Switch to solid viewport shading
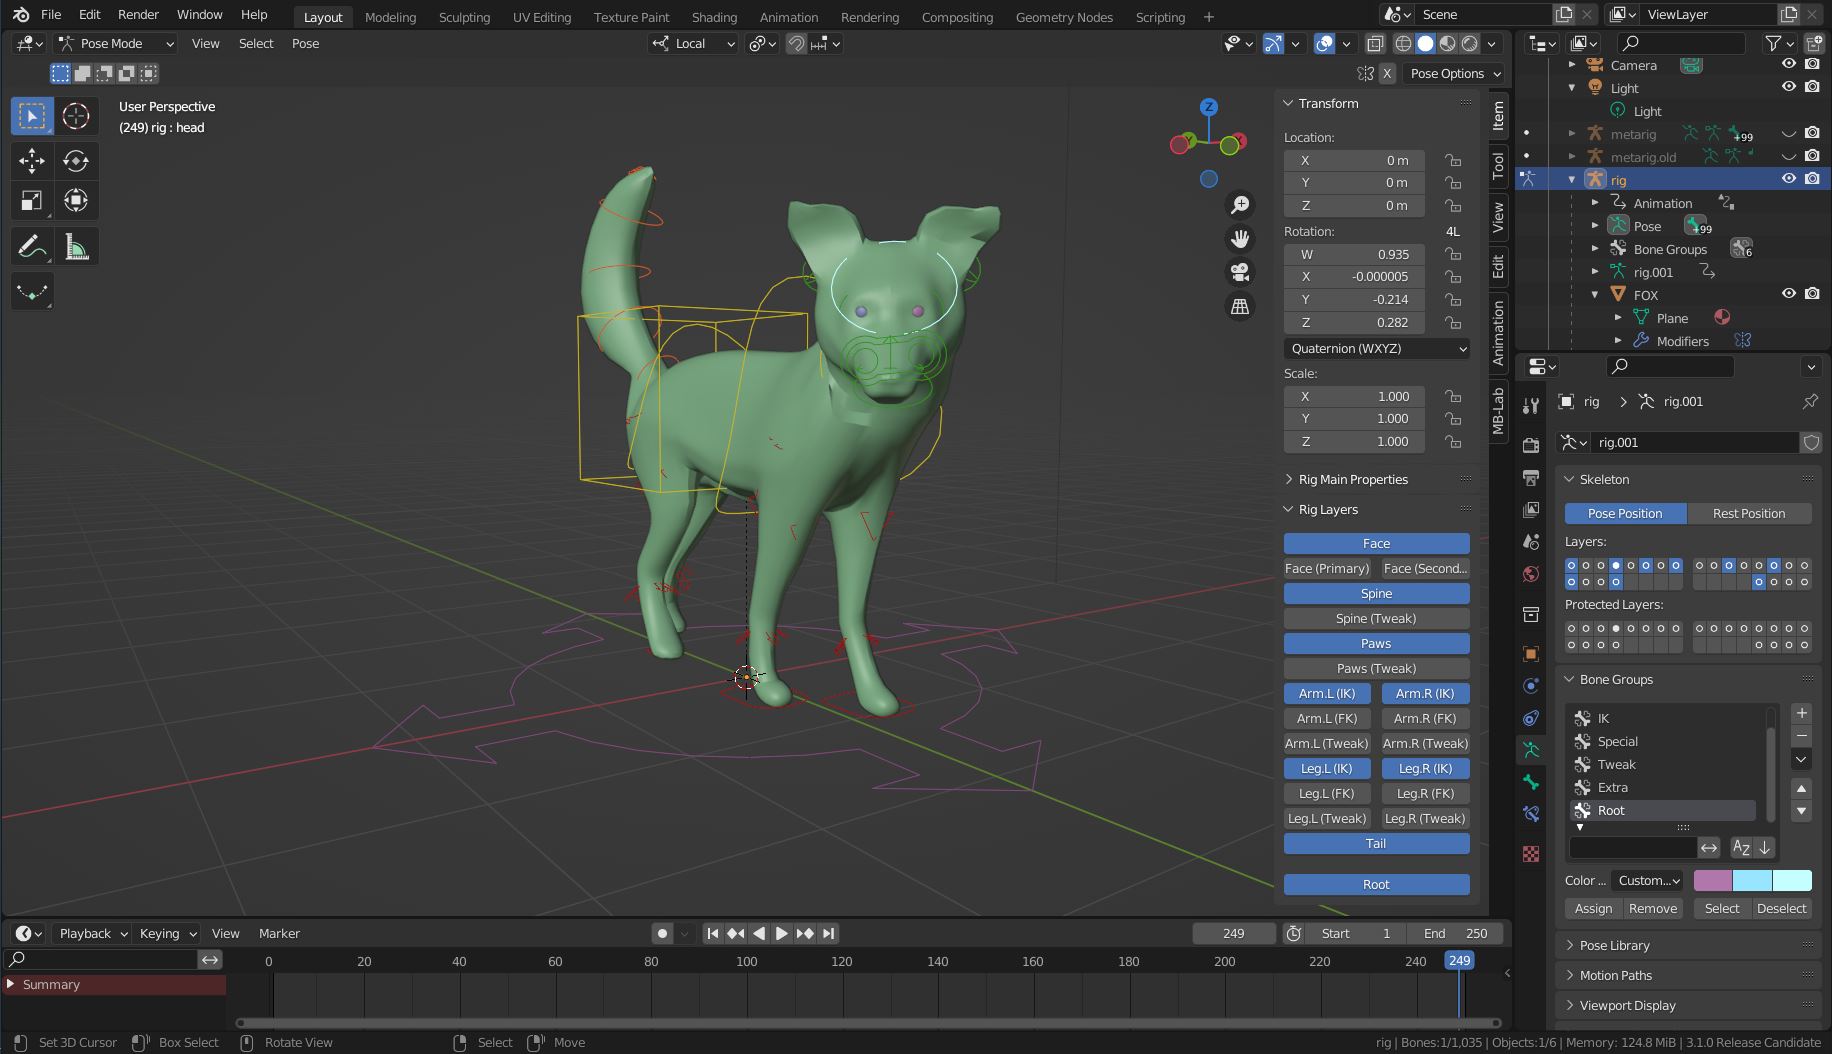1832x1054 pixels. click(1425, 43)
